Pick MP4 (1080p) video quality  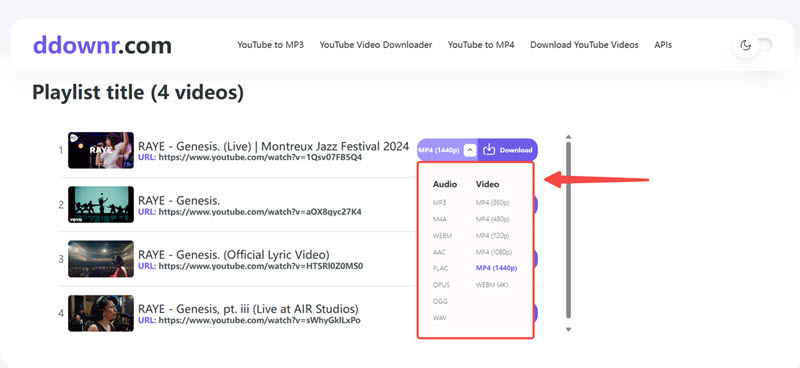tap(494, 252)
